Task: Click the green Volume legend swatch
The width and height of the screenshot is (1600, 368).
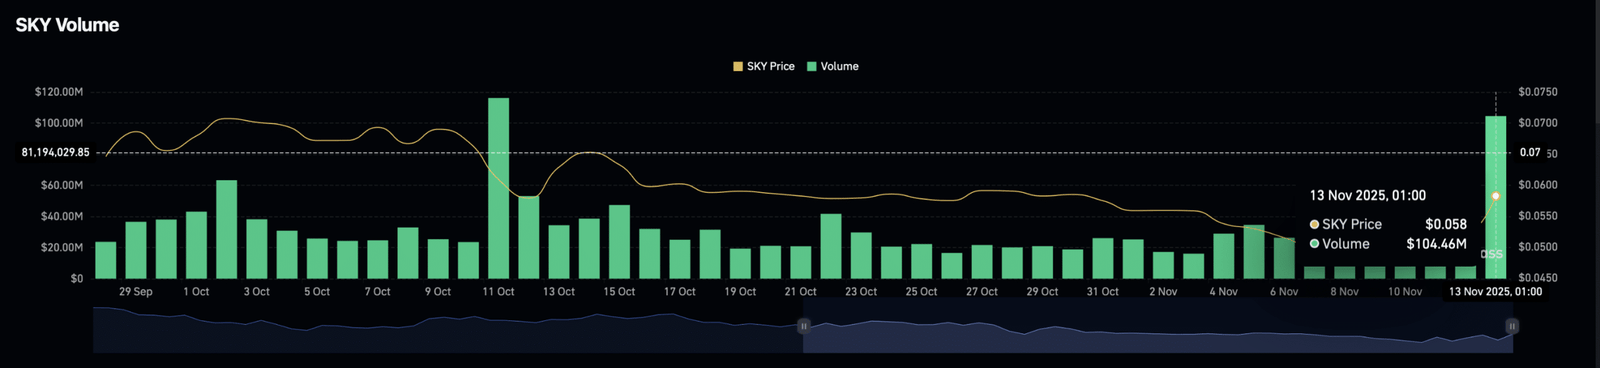Action: (812, 66)
